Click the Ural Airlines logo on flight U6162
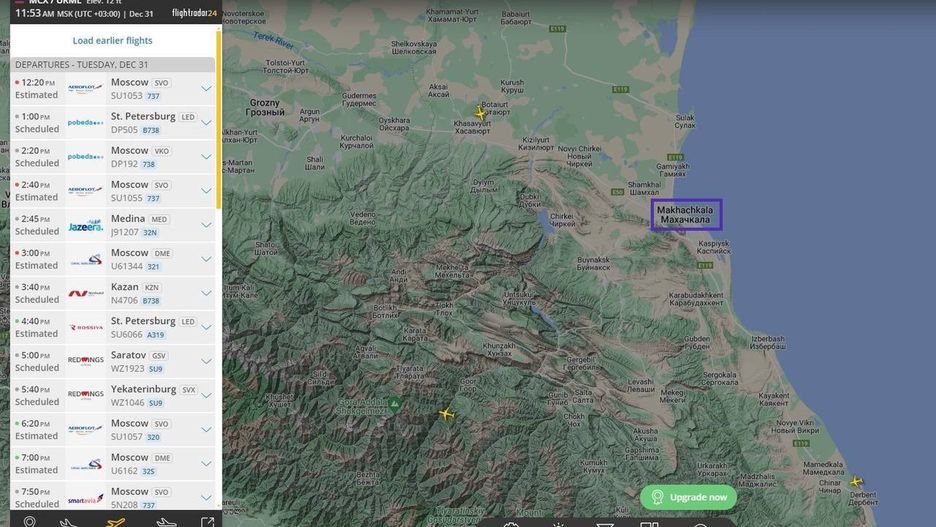The image size is (936, 527). click(85, 464)
